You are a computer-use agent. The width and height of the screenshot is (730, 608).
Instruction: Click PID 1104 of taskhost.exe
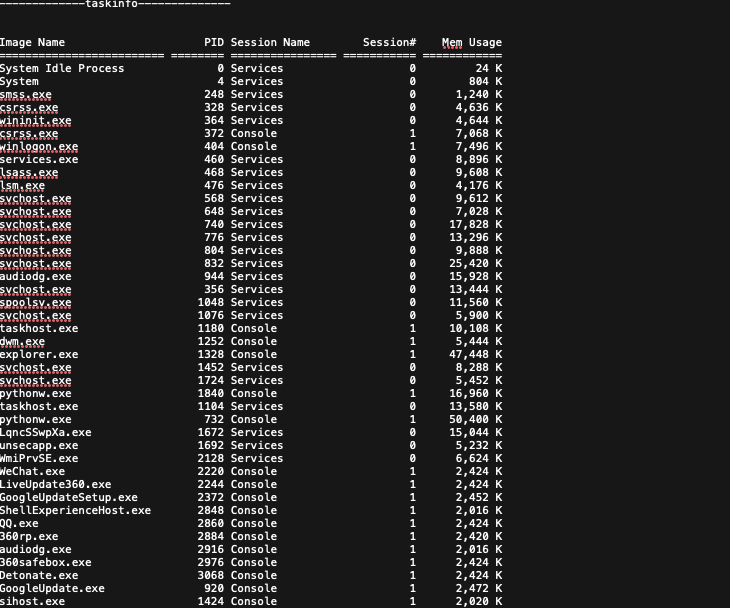211,406
